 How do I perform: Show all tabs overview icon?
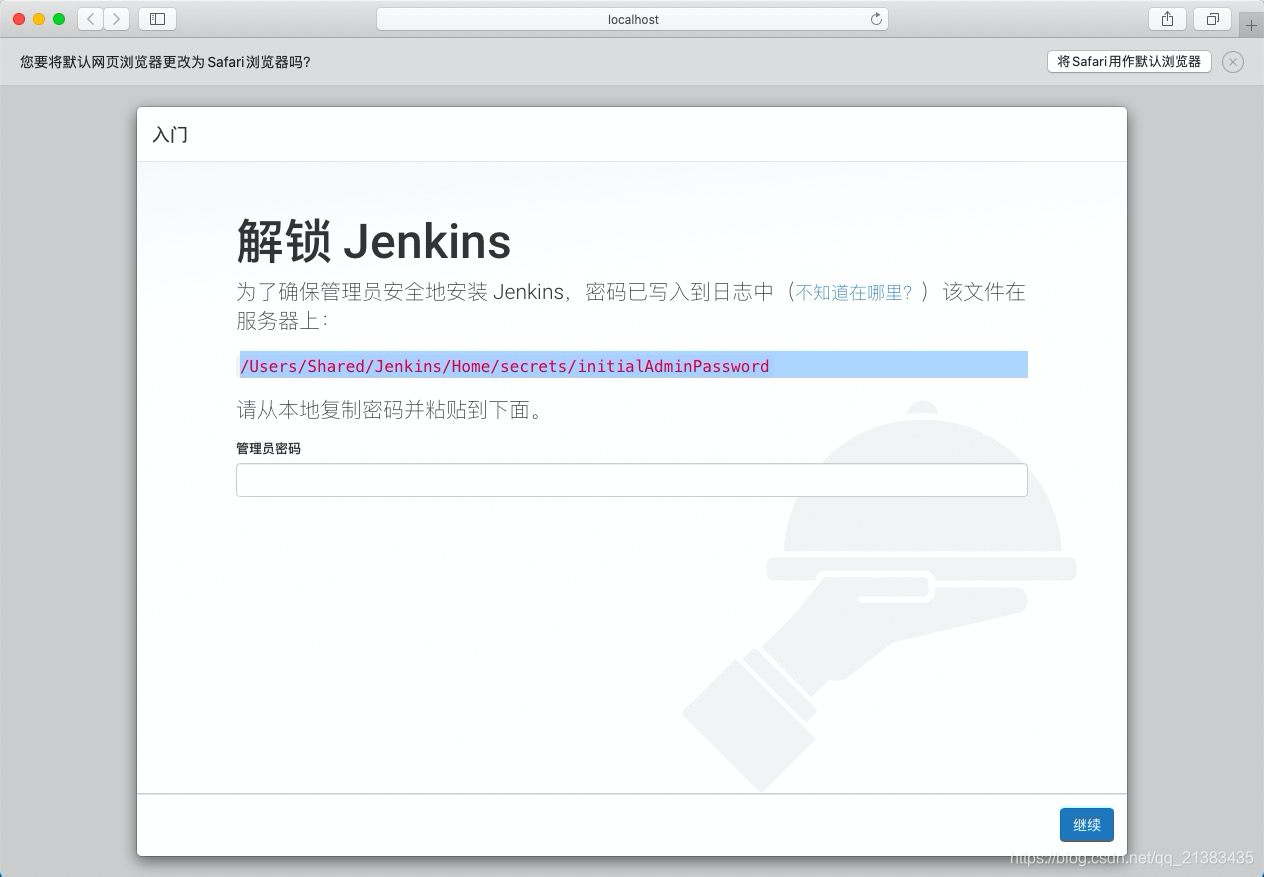pos(1212,19)
